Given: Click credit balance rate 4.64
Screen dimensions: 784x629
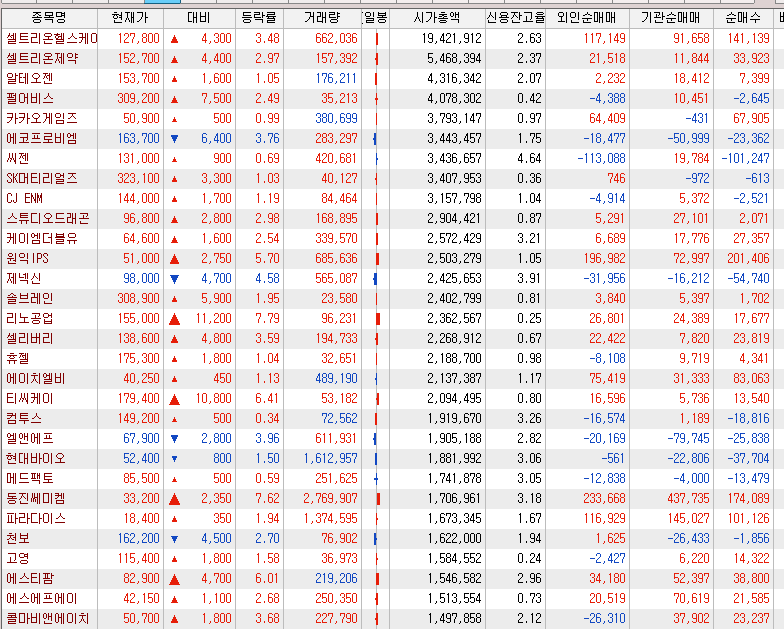Looking at the screenshot, I should point(530,158).
